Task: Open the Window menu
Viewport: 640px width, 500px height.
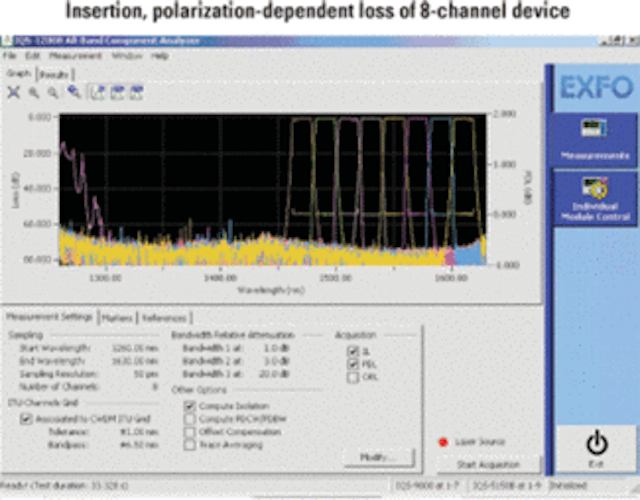Action: tap(127, 56)
